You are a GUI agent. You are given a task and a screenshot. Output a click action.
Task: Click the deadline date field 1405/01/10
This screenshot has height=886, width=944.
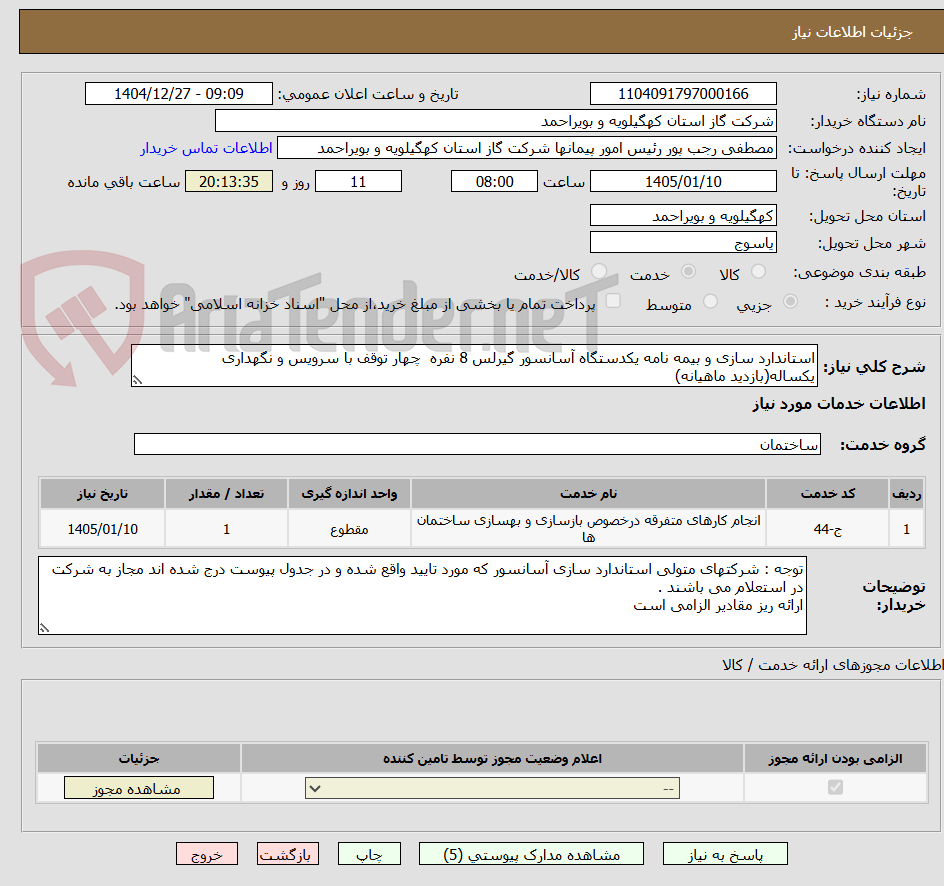tap(683, 181)
